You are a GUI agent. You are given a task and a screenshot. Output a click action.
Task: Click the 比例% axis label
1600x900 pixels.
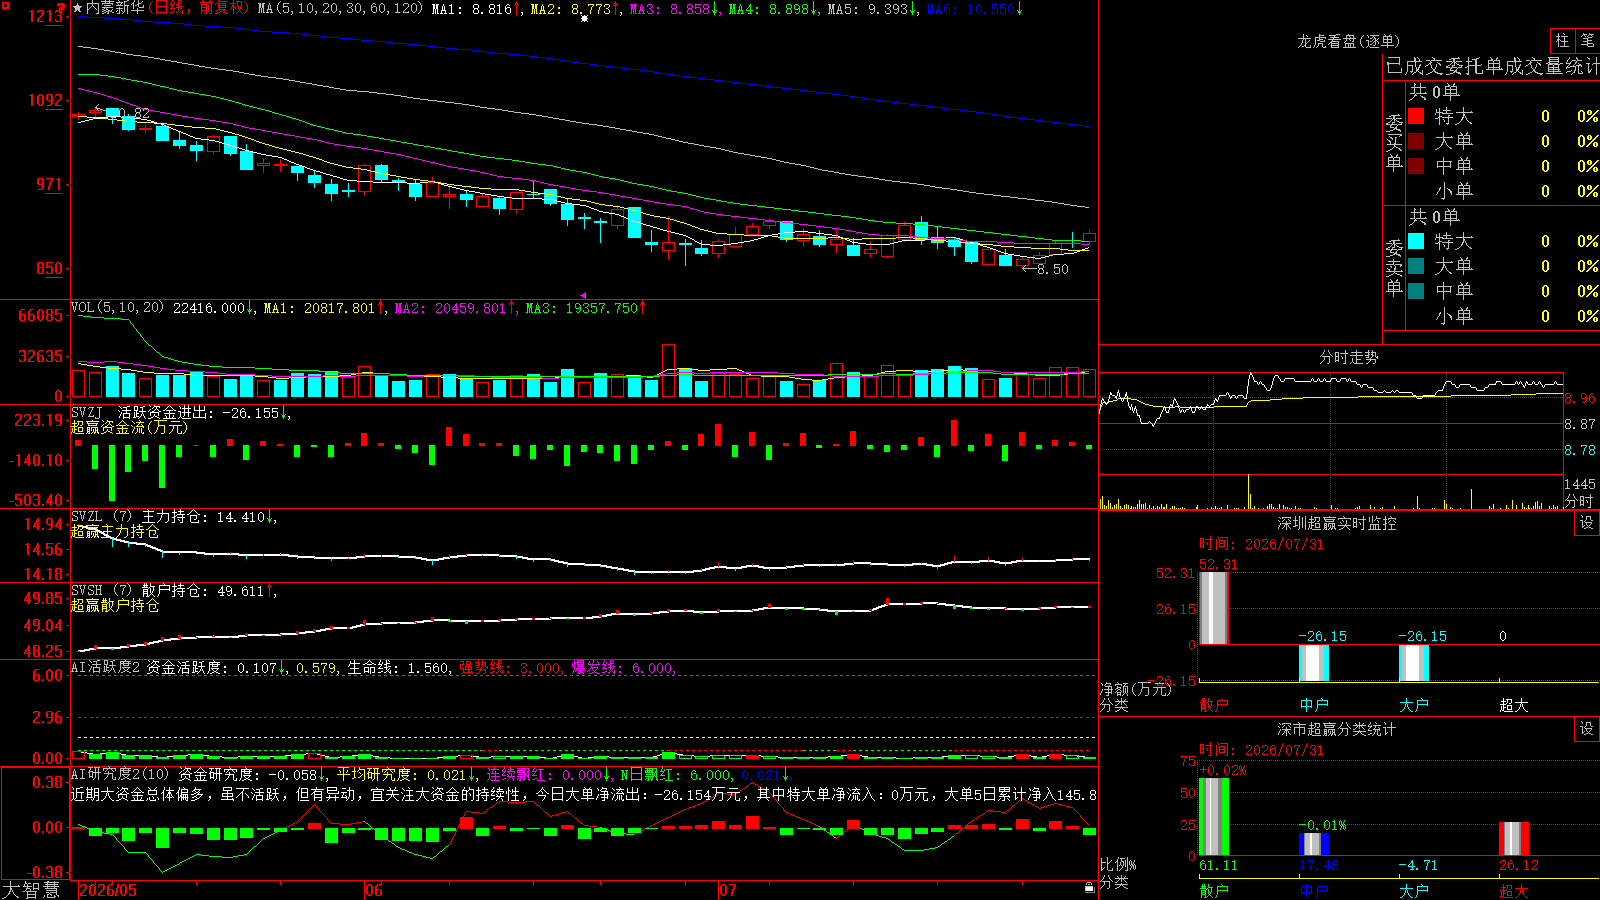coord(1118,865)
